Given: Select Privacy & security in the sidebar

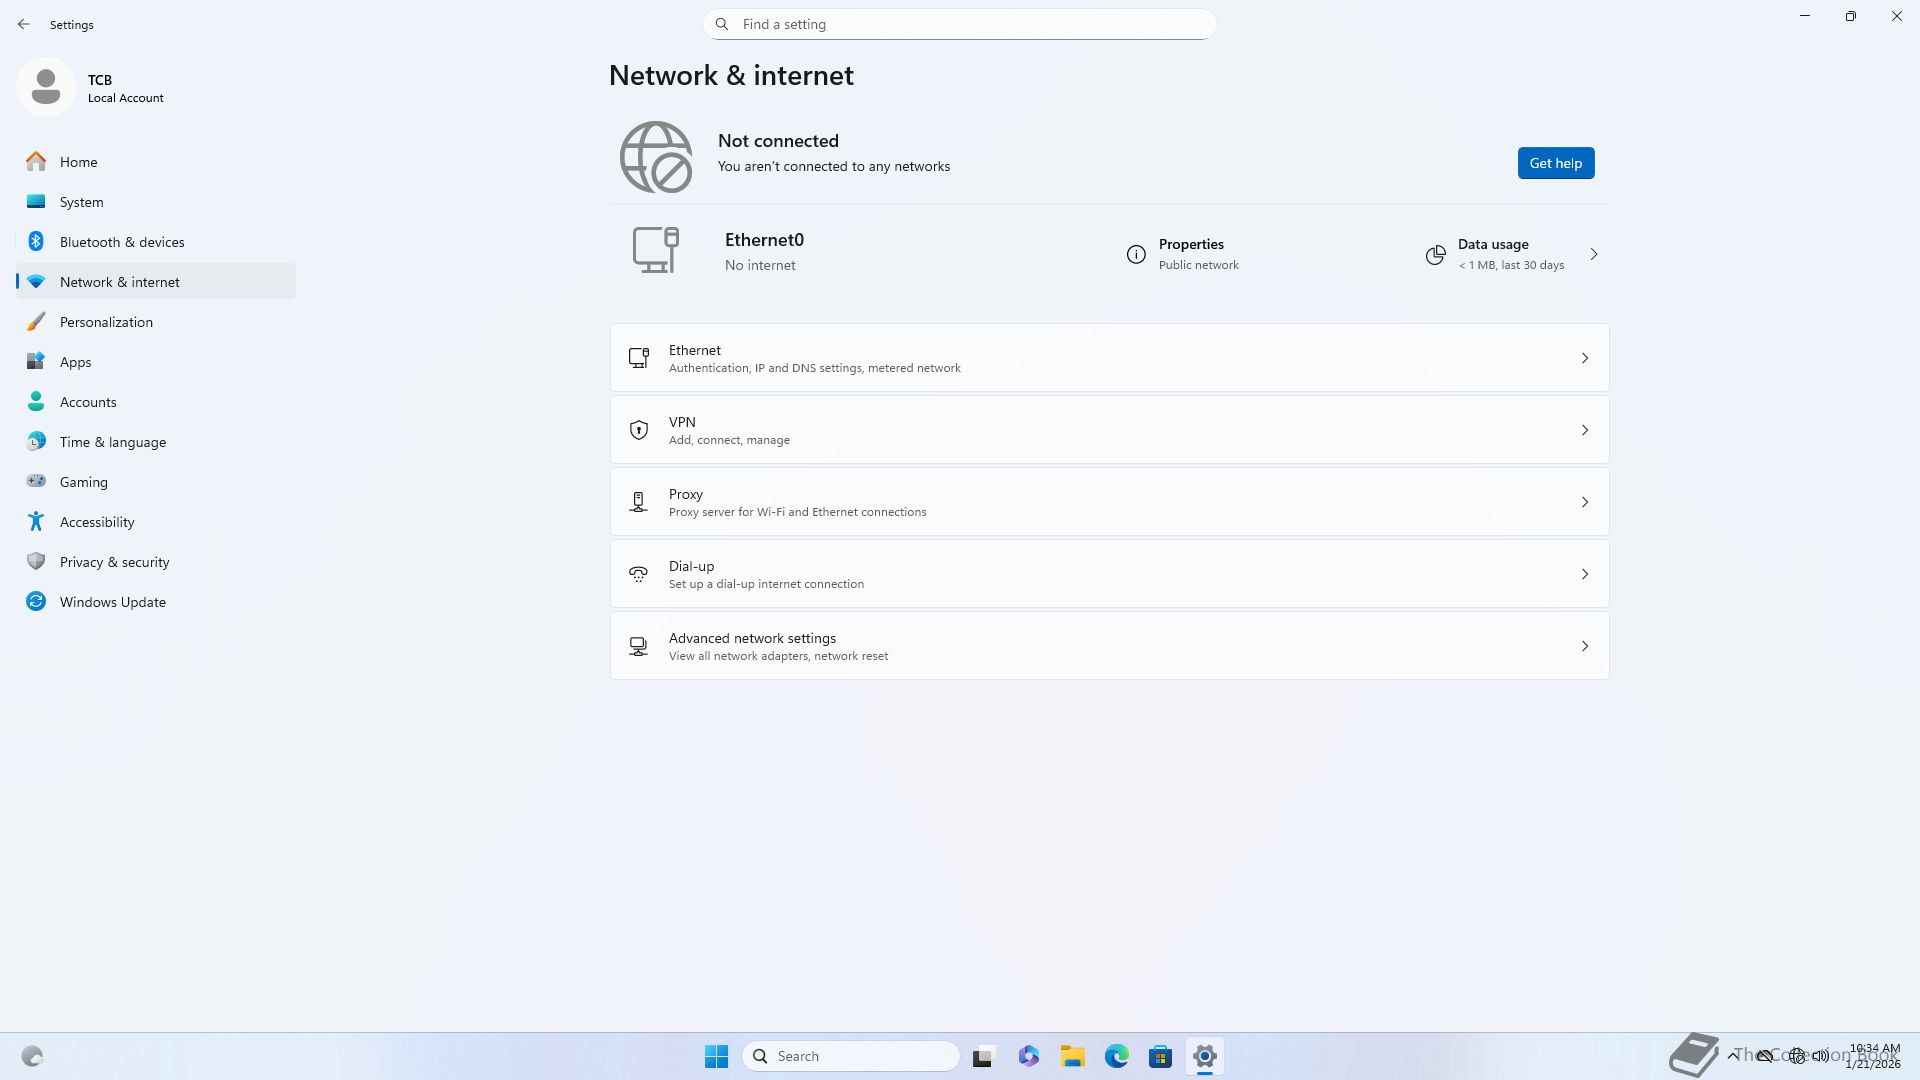Looking at the screenshot, I should [x=114, y=562].
